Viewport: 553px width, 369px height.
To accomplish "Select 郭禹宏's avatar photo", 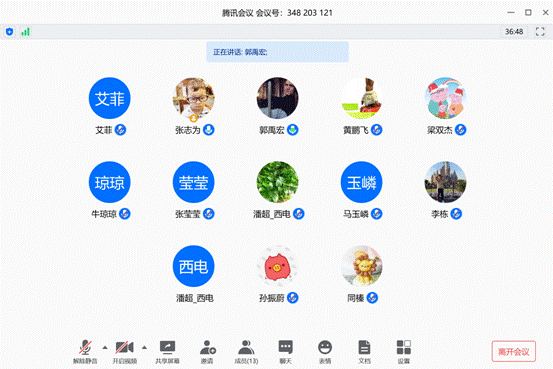I will point(278,98).
